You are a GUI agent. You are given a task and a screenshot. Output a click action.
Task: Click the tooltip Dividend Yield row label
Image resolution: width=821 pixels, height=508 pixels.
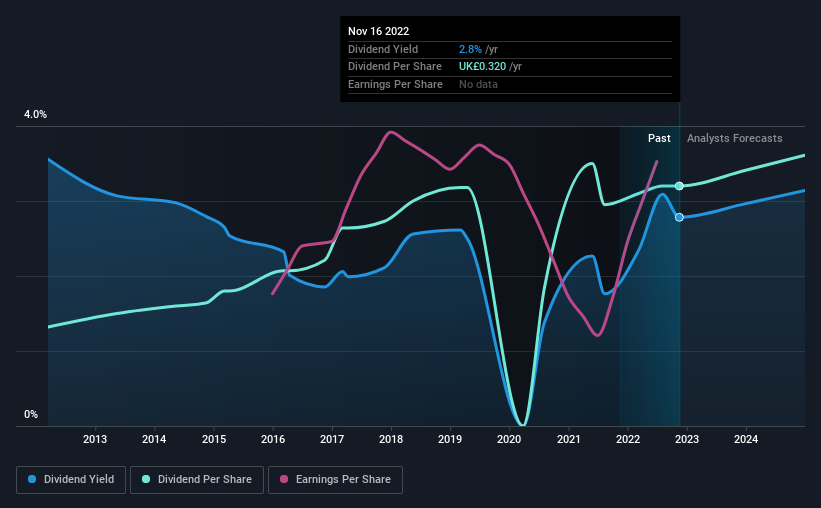(383, 49)
